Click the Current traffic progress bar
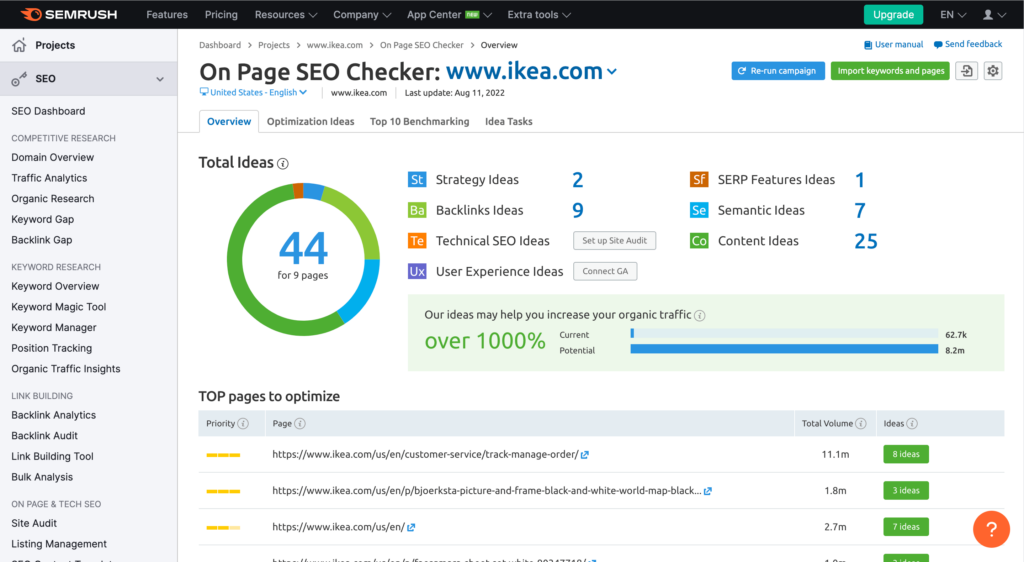 (x=784, y=334)
